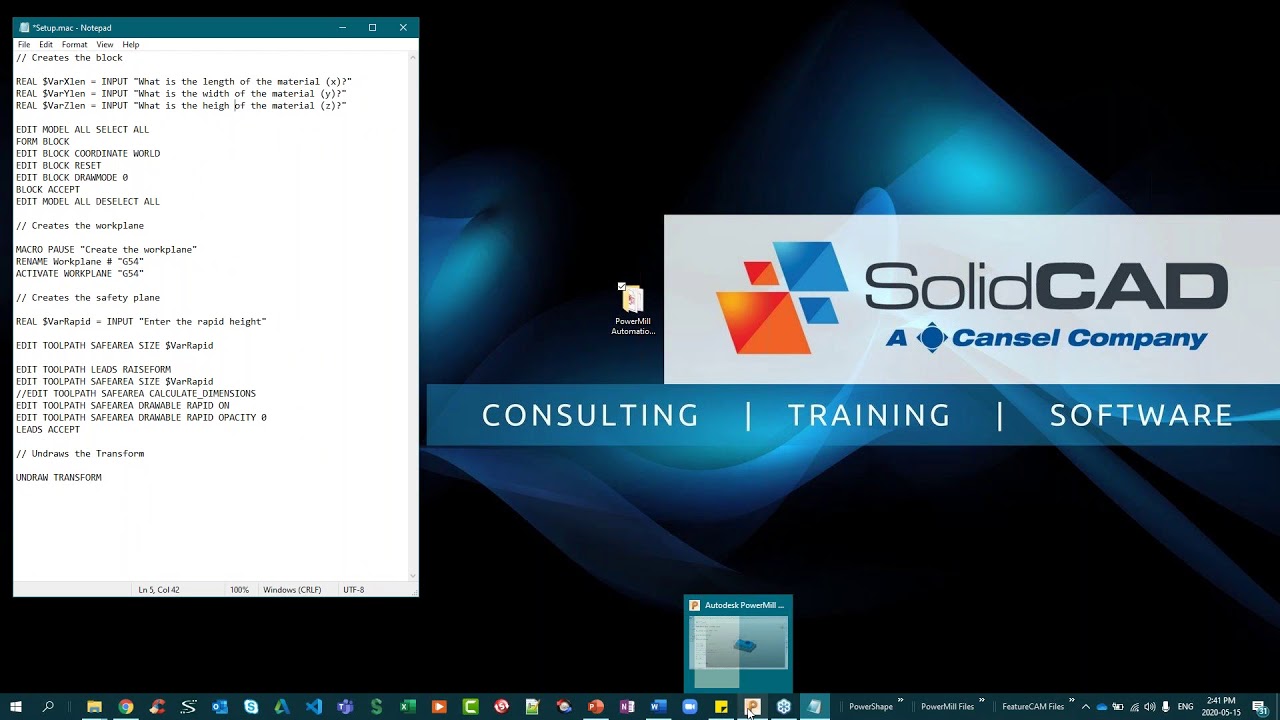Click the Windows Start button
Screen dimensions: 1280x720
click(16, 706)
